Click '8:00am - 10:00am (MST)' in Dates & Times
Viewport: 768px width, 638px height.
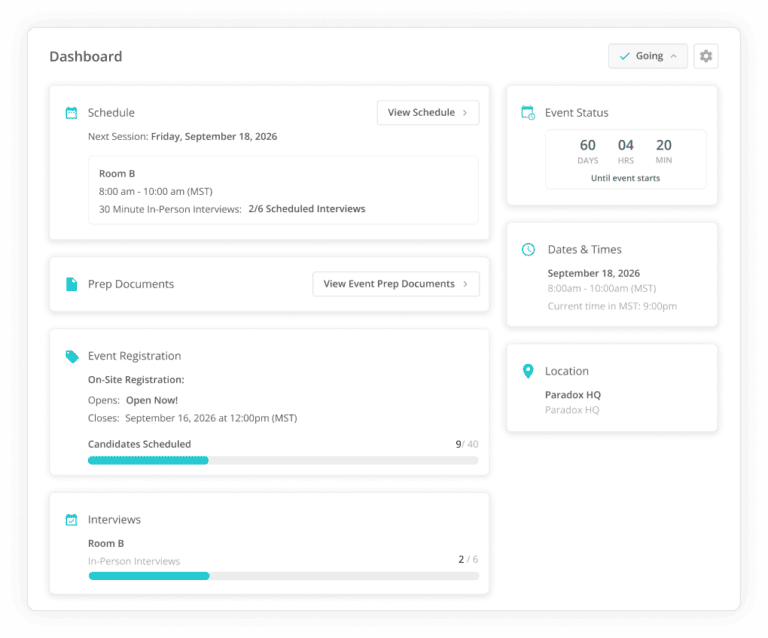tap(601, 288)
